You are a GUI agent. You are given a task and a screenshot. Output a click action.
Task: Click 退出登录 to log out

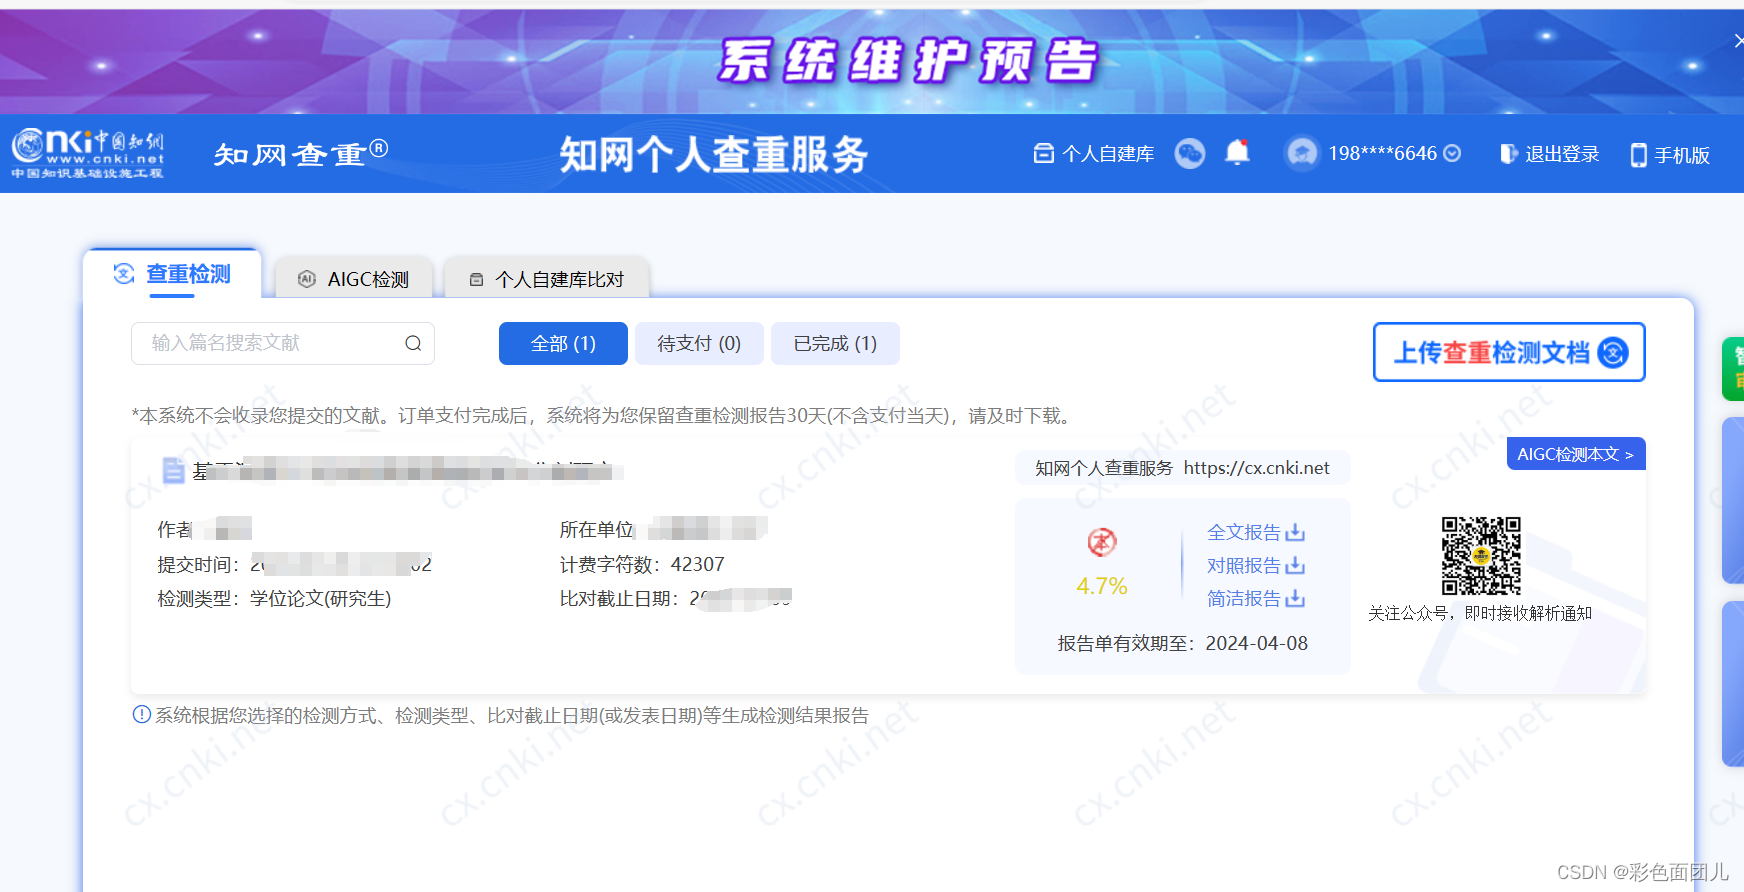point(1549,154)
